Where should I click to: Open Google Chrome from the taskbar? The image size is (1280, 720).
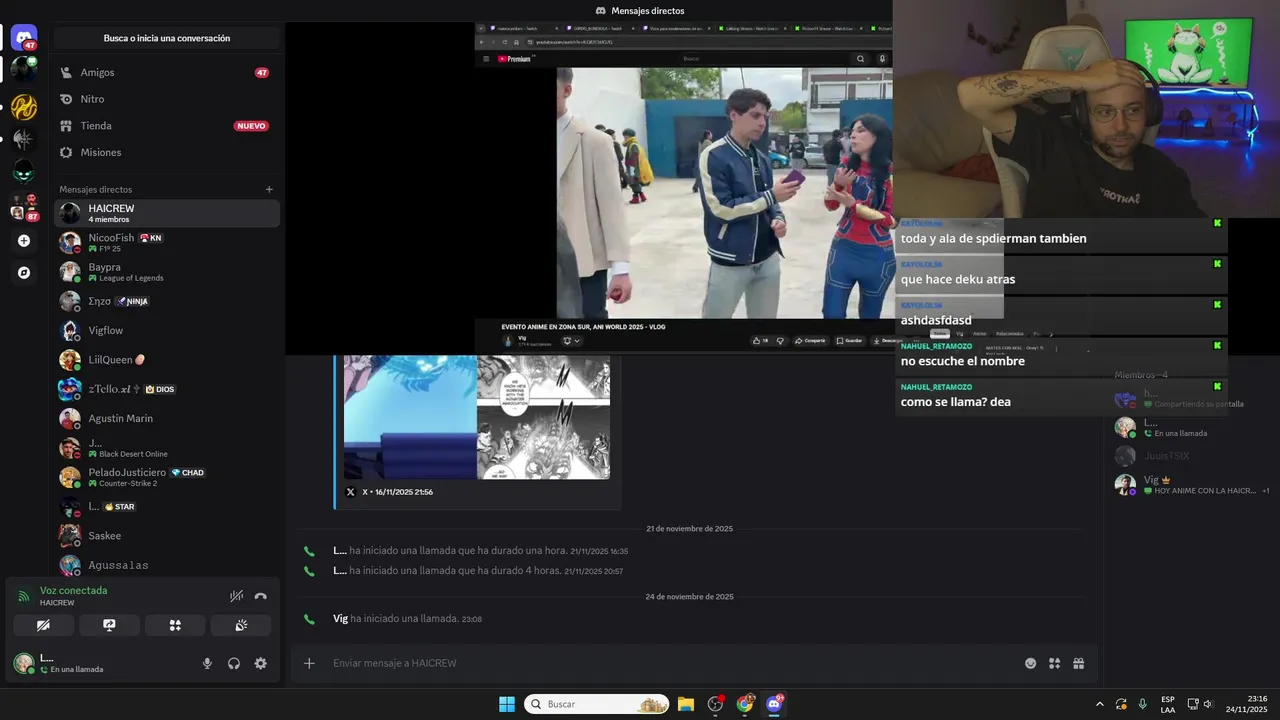click(x=745, y=704)
